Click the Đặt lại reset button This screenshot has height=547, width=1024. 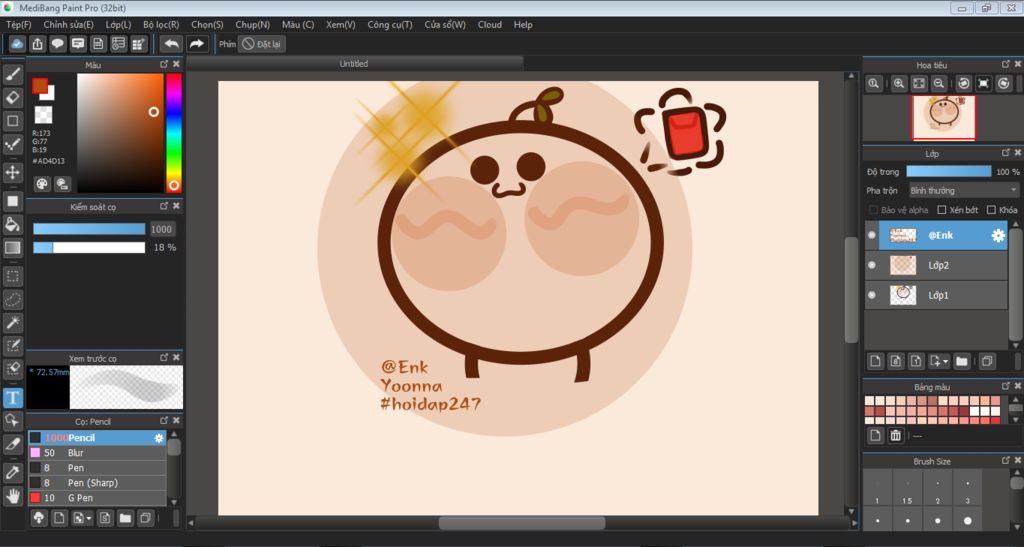261,44
